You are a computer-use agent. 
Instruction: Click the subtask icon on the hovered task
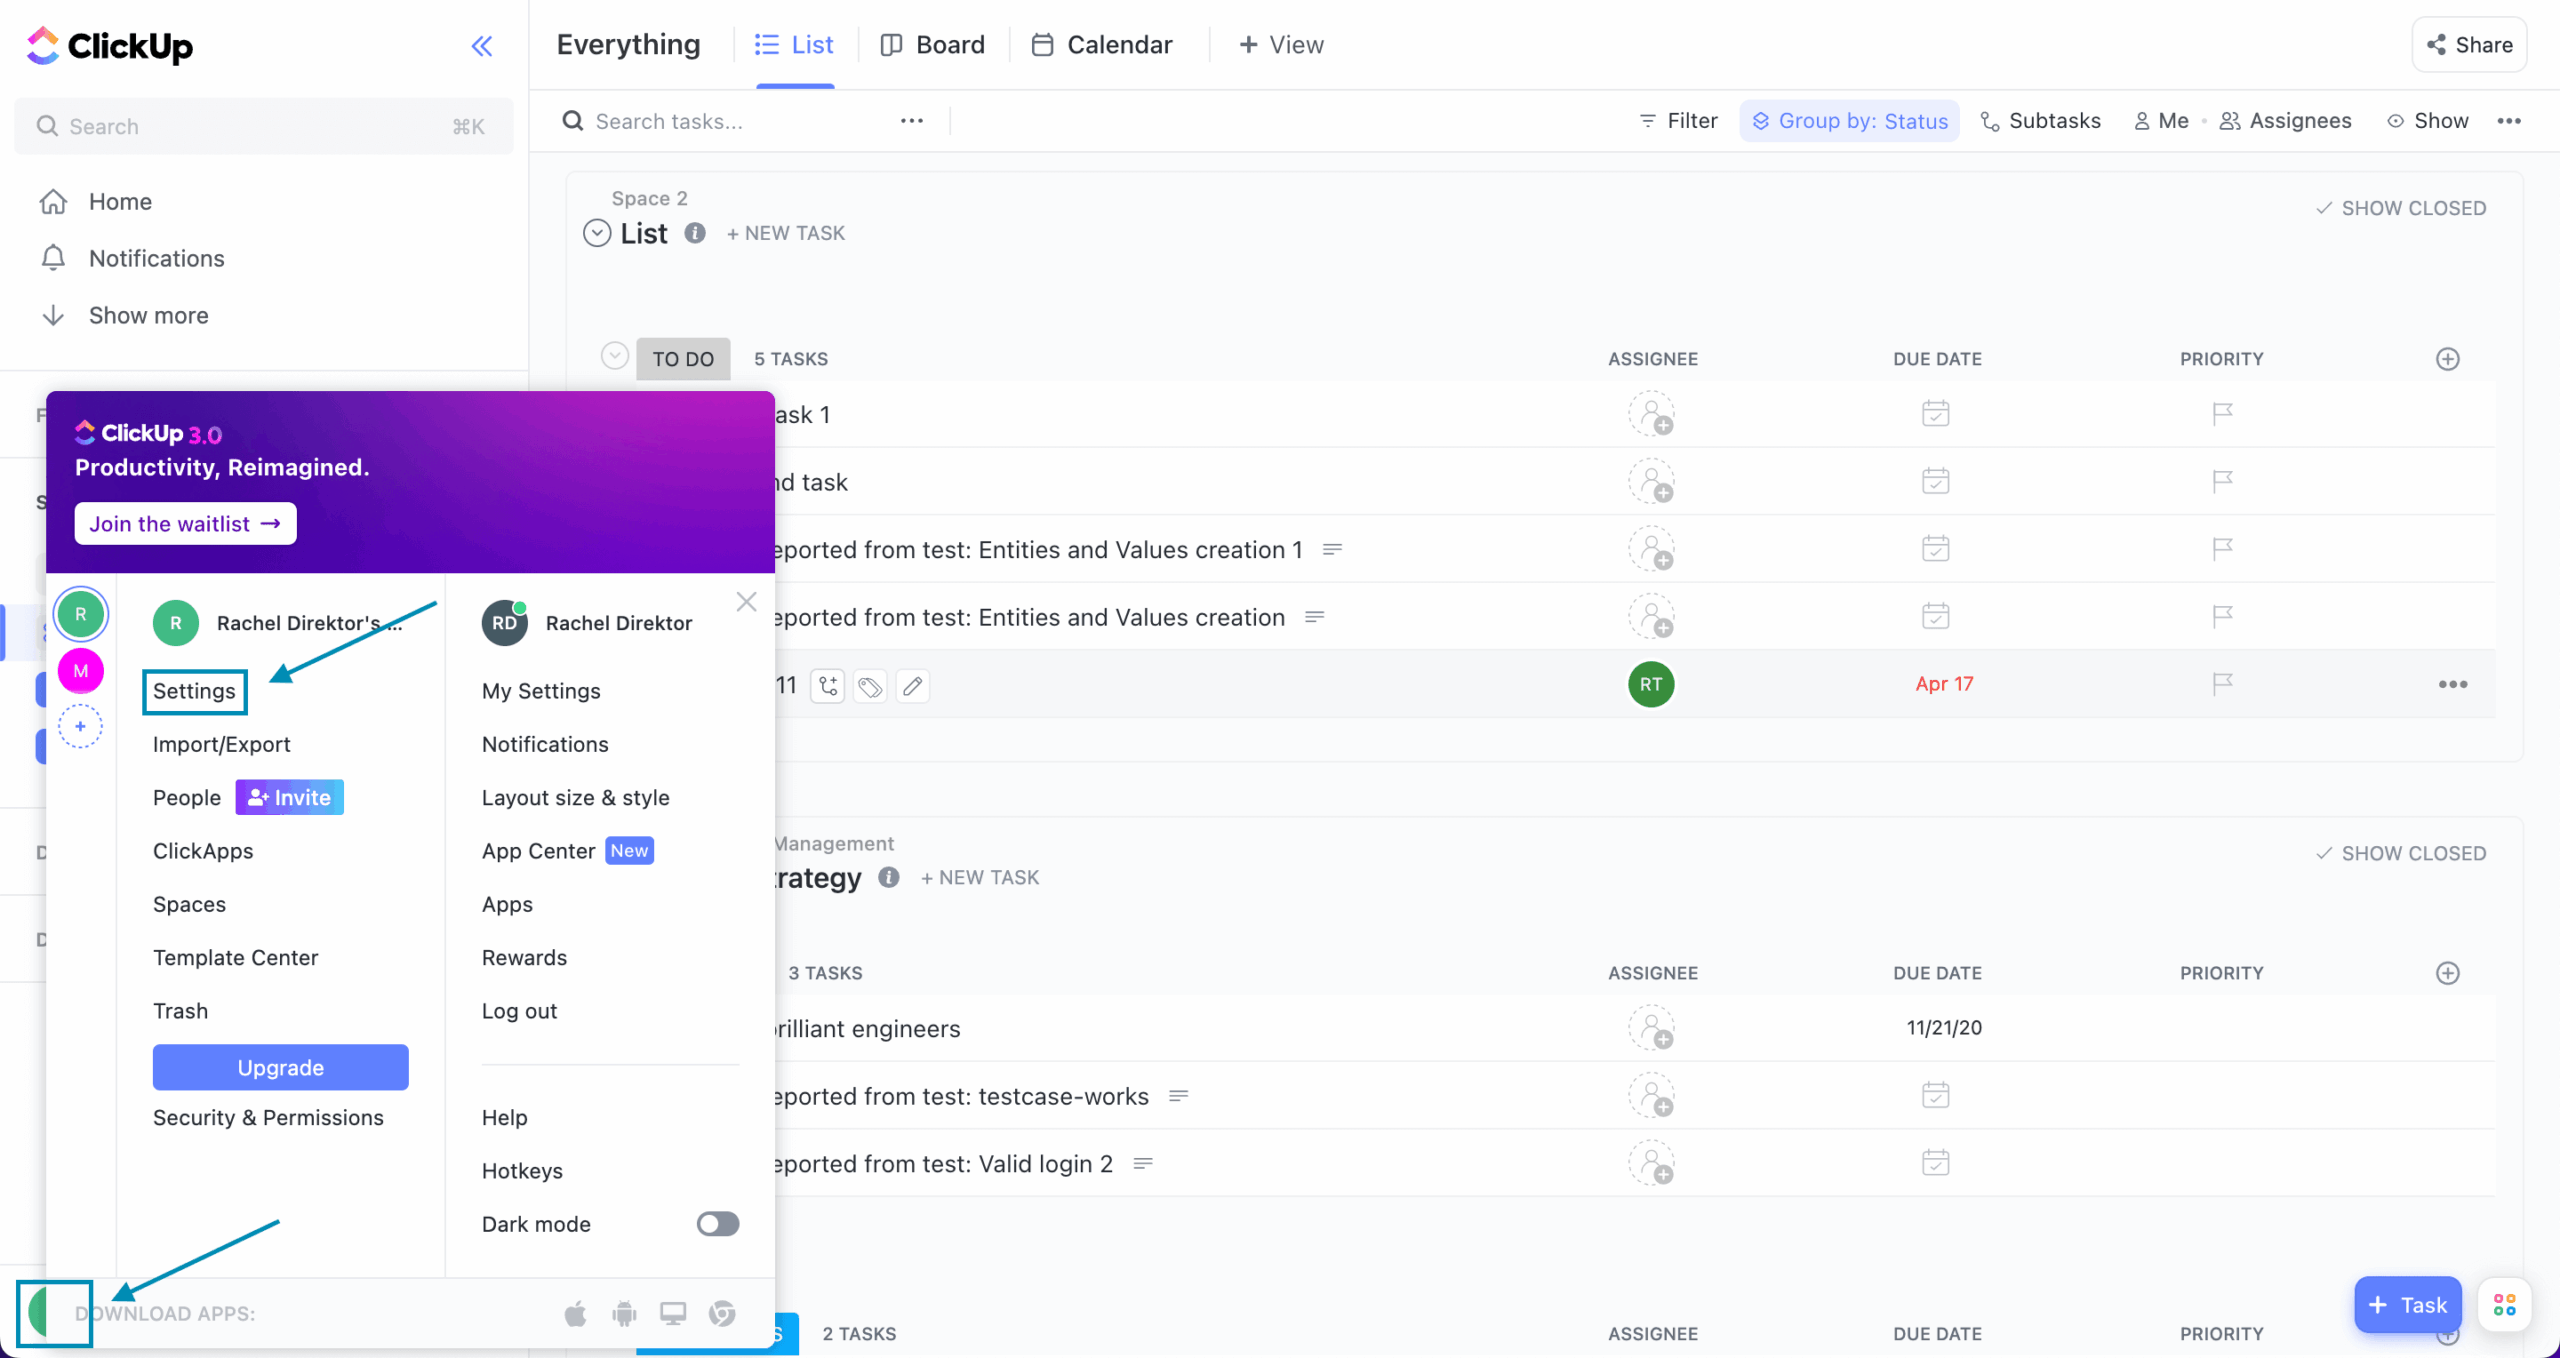pyautogui.click(x=828, y=686)
